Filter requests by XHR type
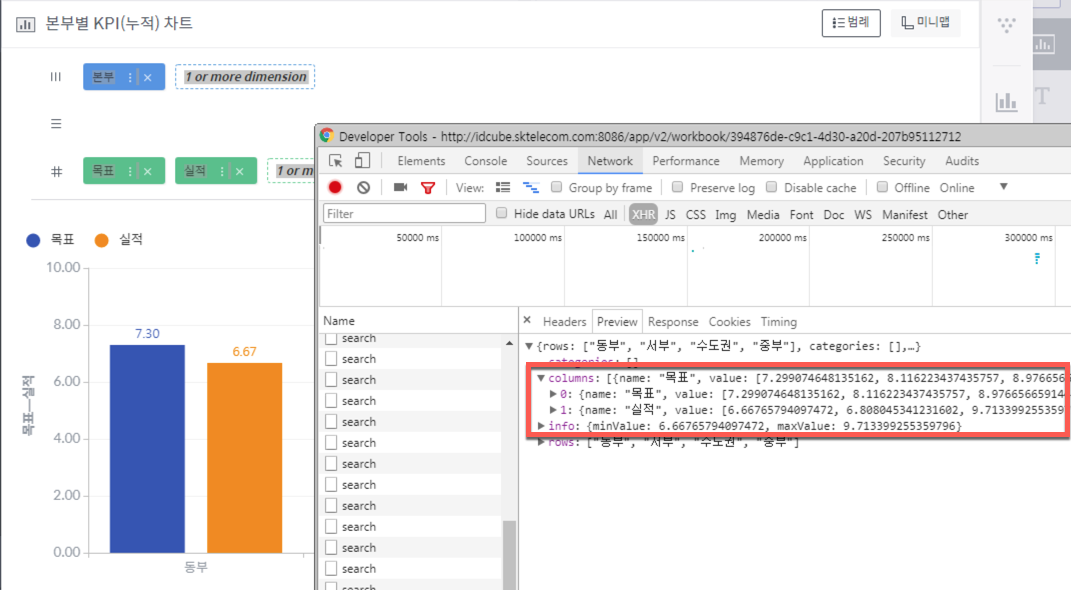 click(643, 214)
